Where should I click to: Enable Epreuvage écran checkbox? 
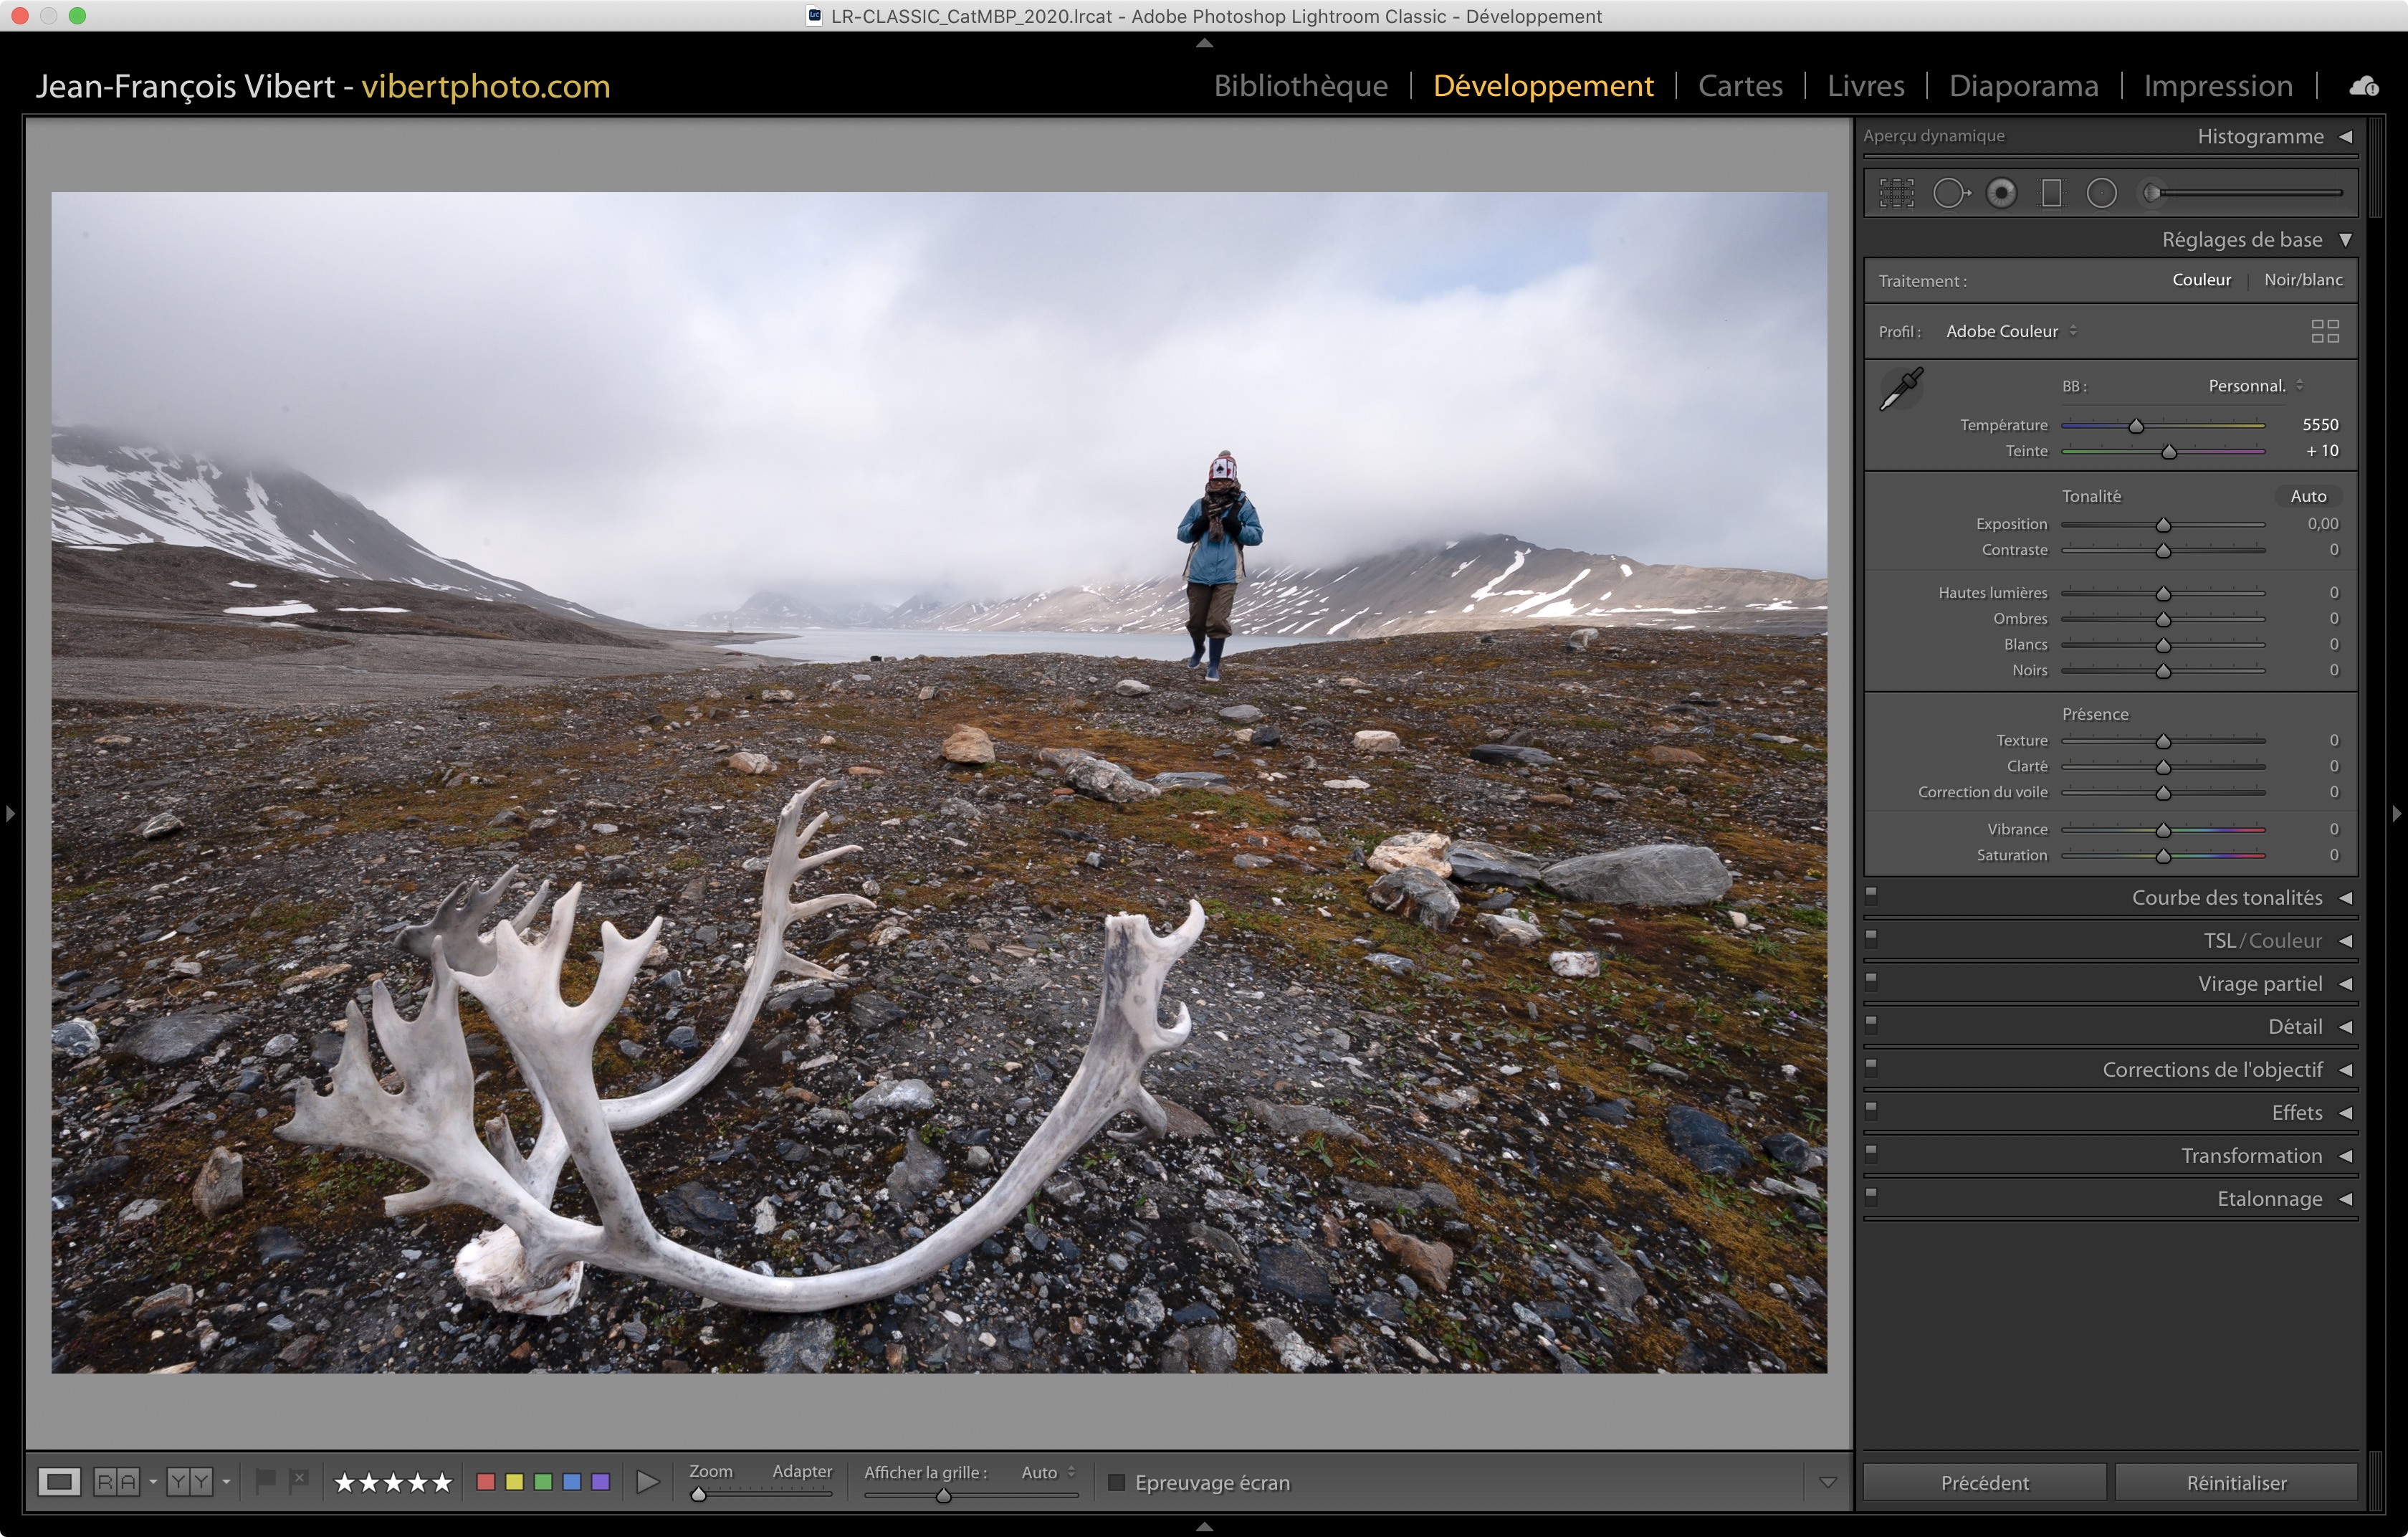coord(1117,1482)
